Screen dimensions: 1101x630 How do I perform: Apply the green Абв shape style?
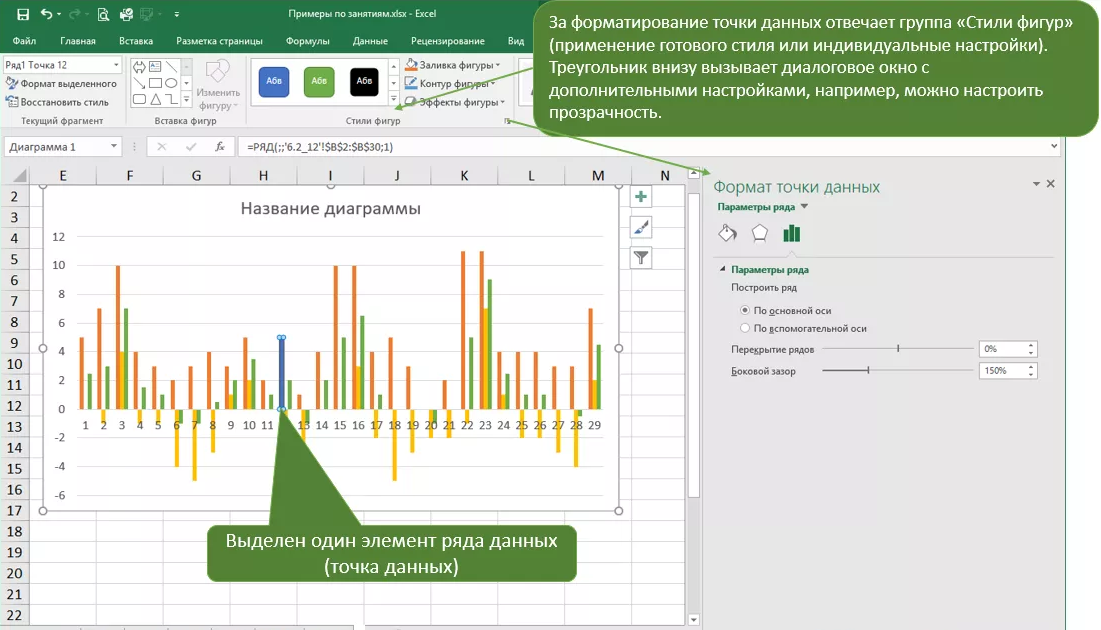point(319,81)
